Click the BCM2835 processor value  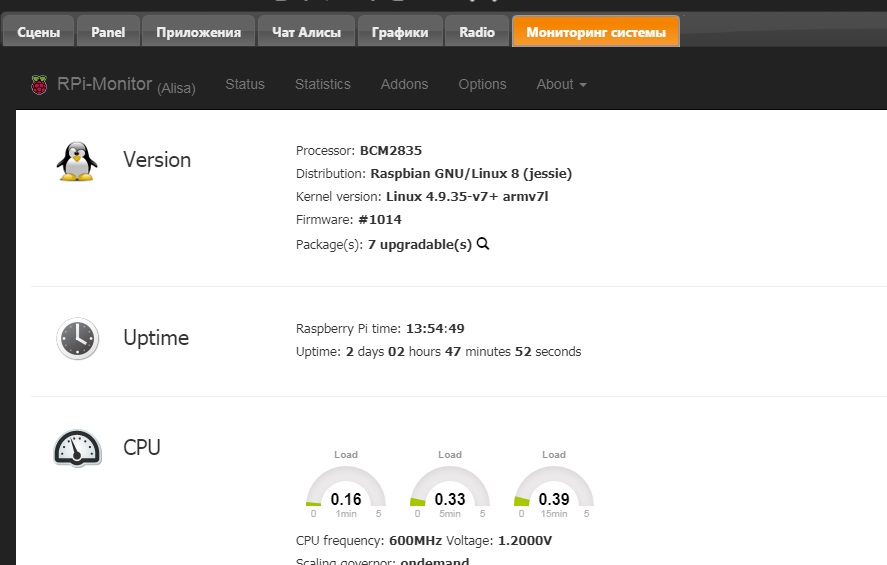click(x=391, y=150)
